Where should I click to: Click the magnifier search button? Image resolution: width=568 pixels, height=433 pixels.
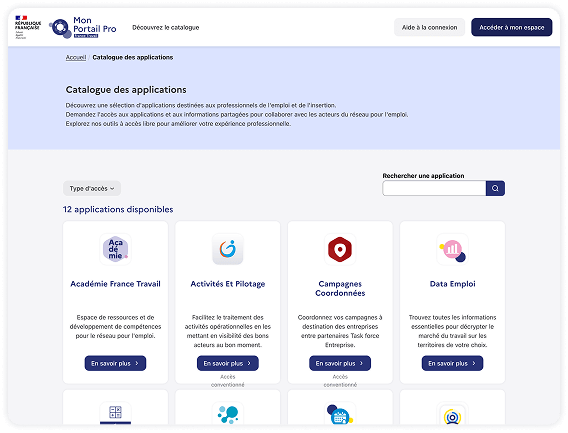[x=495, y=188]
